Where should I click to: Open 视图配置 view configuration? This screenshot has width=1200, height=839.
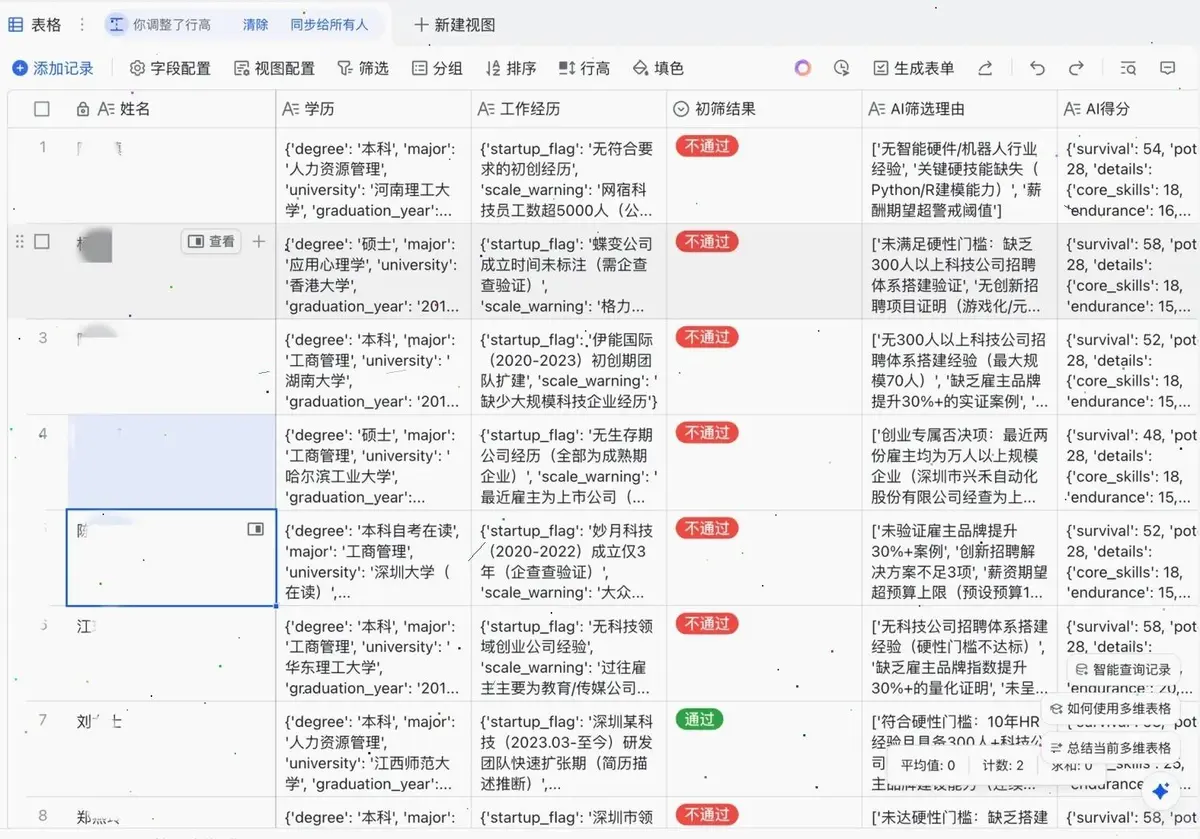(274, 68)
